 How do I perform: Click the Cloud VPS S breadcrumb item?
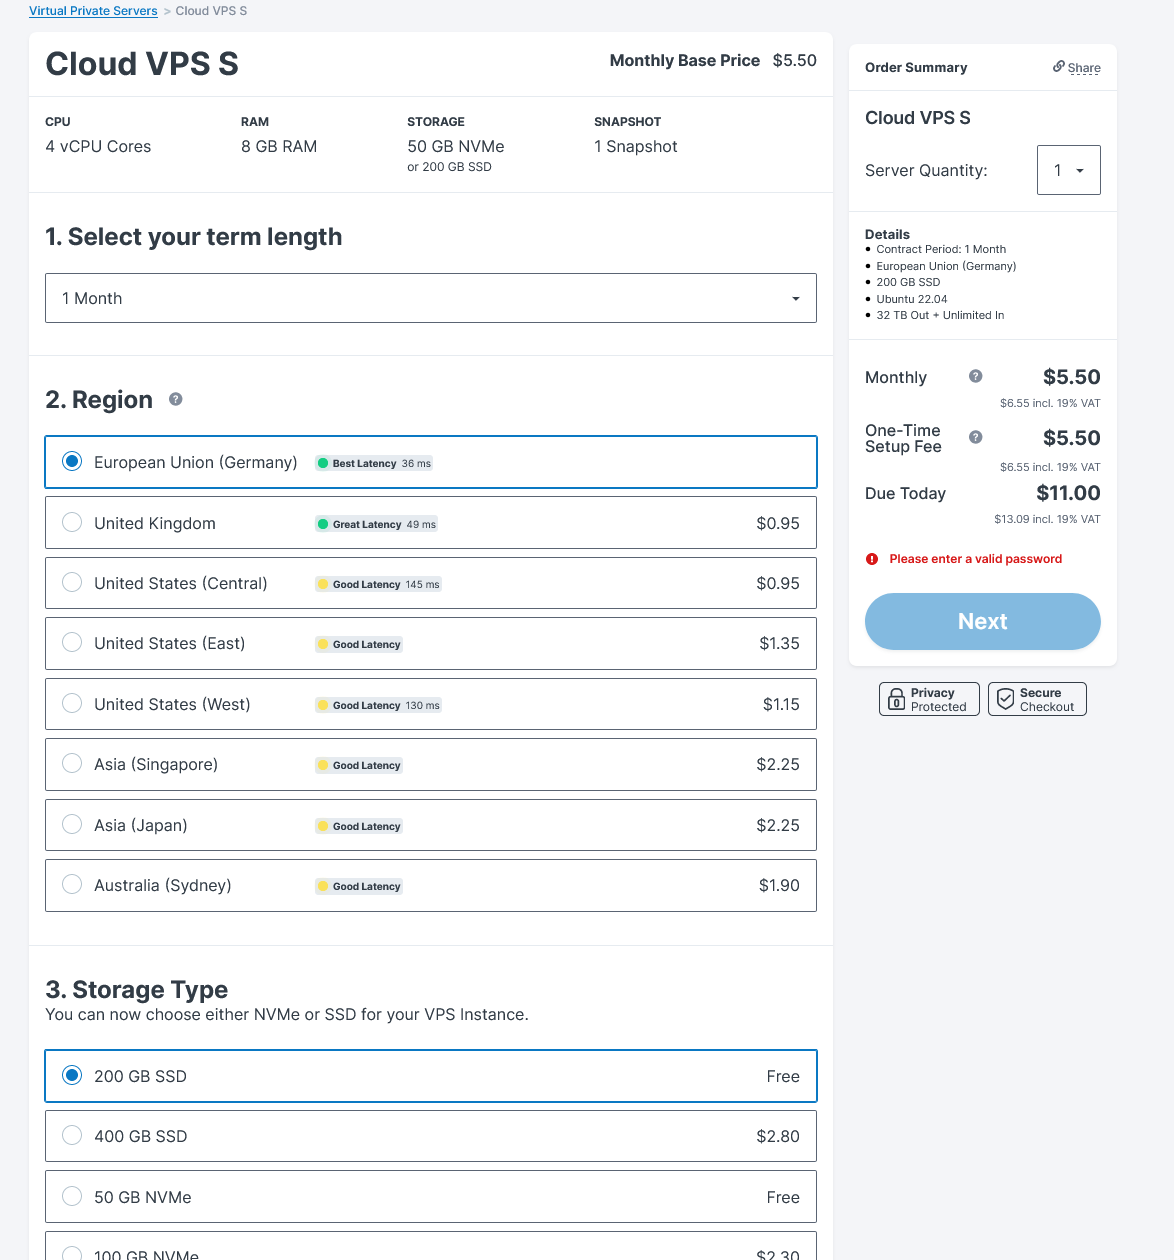coord(211,10)
